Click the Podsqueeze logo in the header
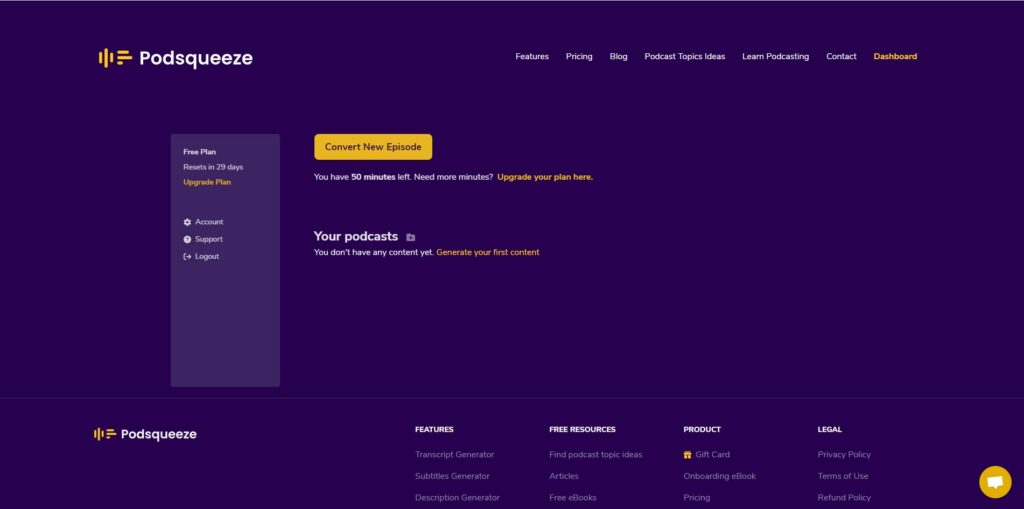This screenshot has height=509, width=1024. (176, 58)
